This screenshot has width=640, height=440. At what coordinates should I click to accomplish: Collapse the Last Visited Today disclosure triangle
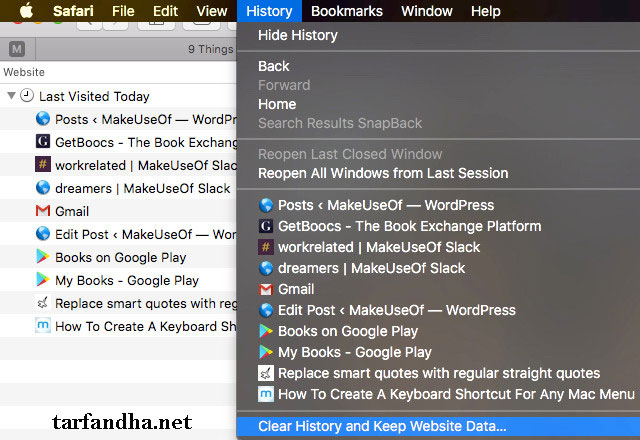coord(11,96)
